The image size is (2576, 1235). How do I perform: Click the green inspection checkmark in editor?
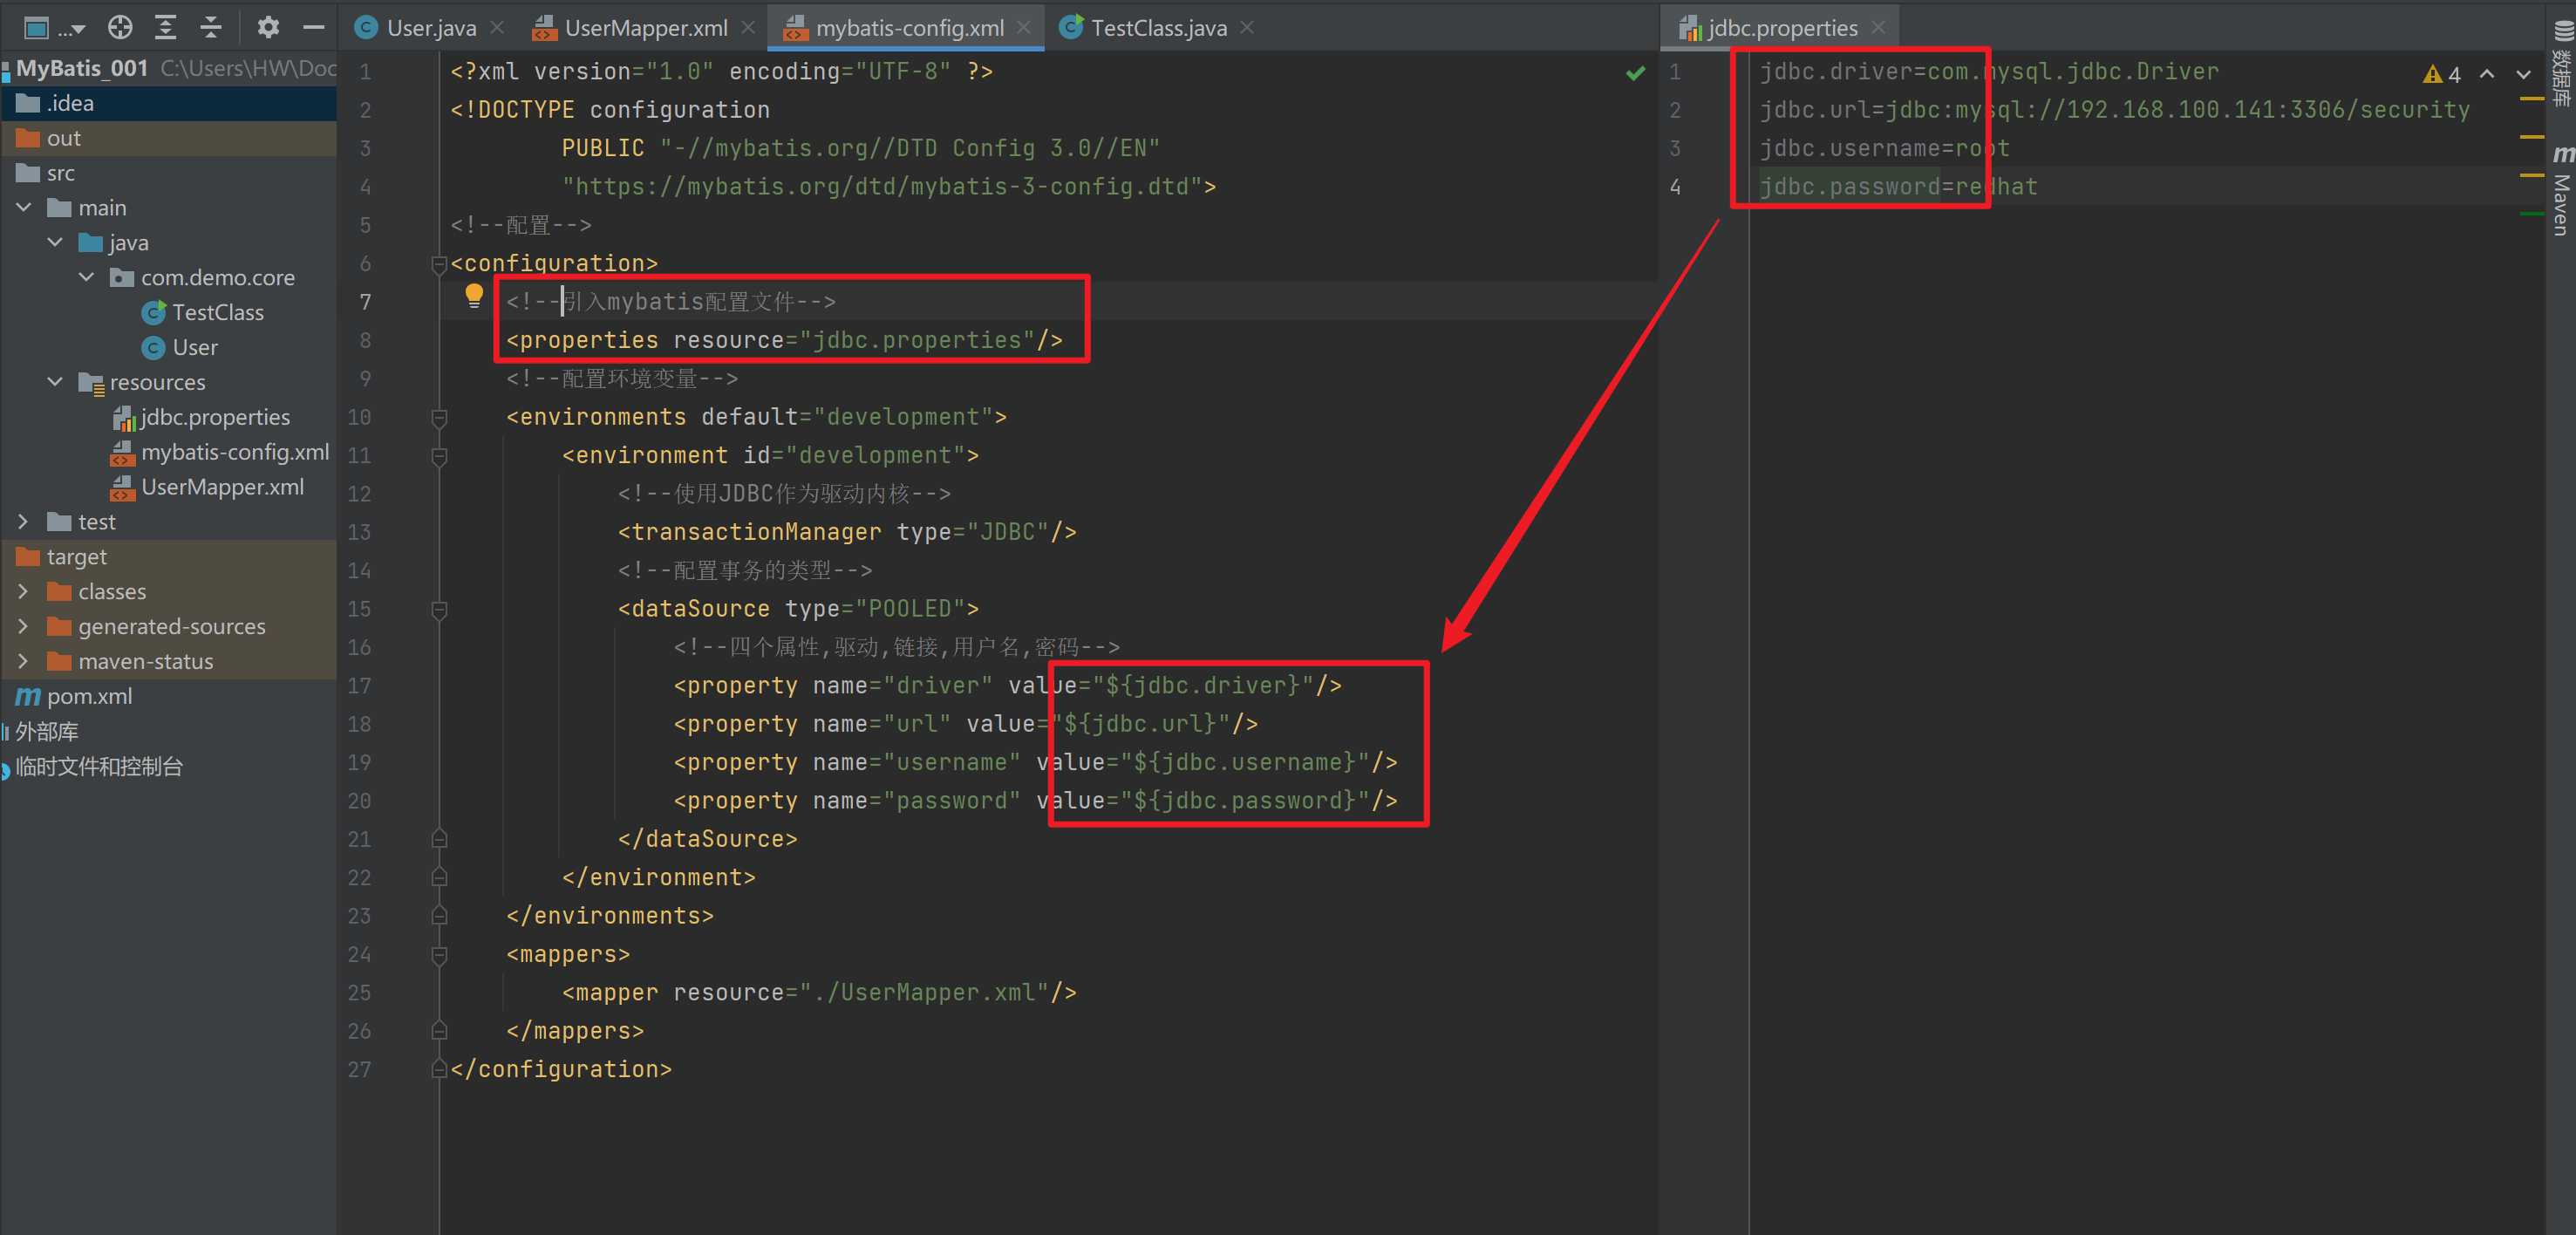click(x=1636, y=73)
